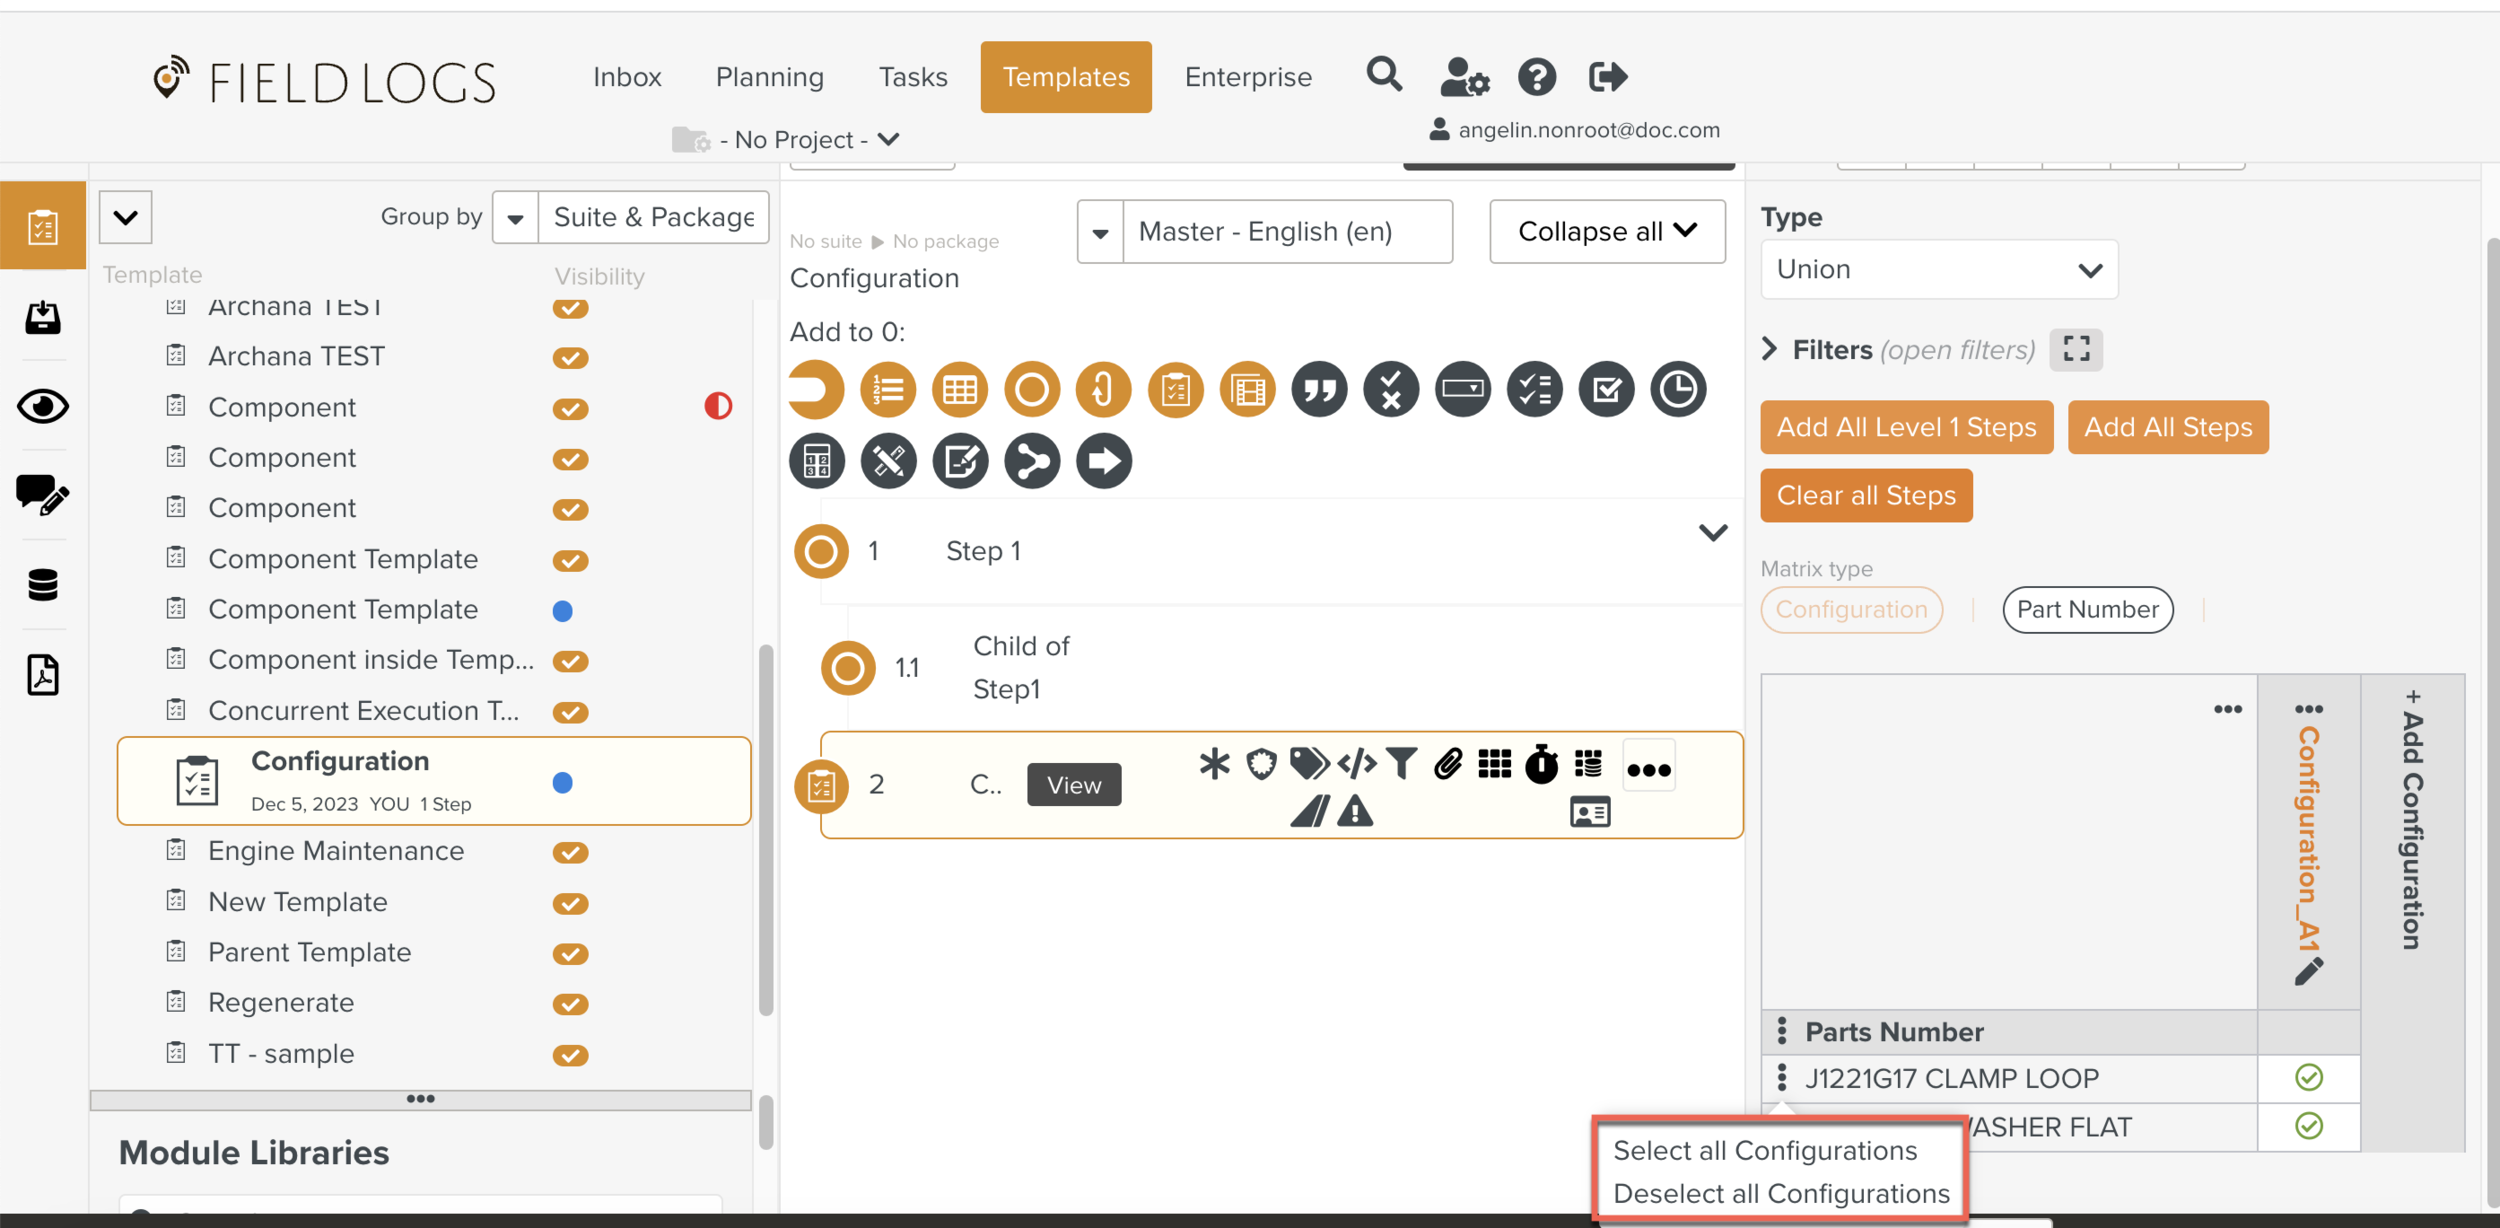
Task: Add a pencil and ruler measurement step
Action: 888,461
